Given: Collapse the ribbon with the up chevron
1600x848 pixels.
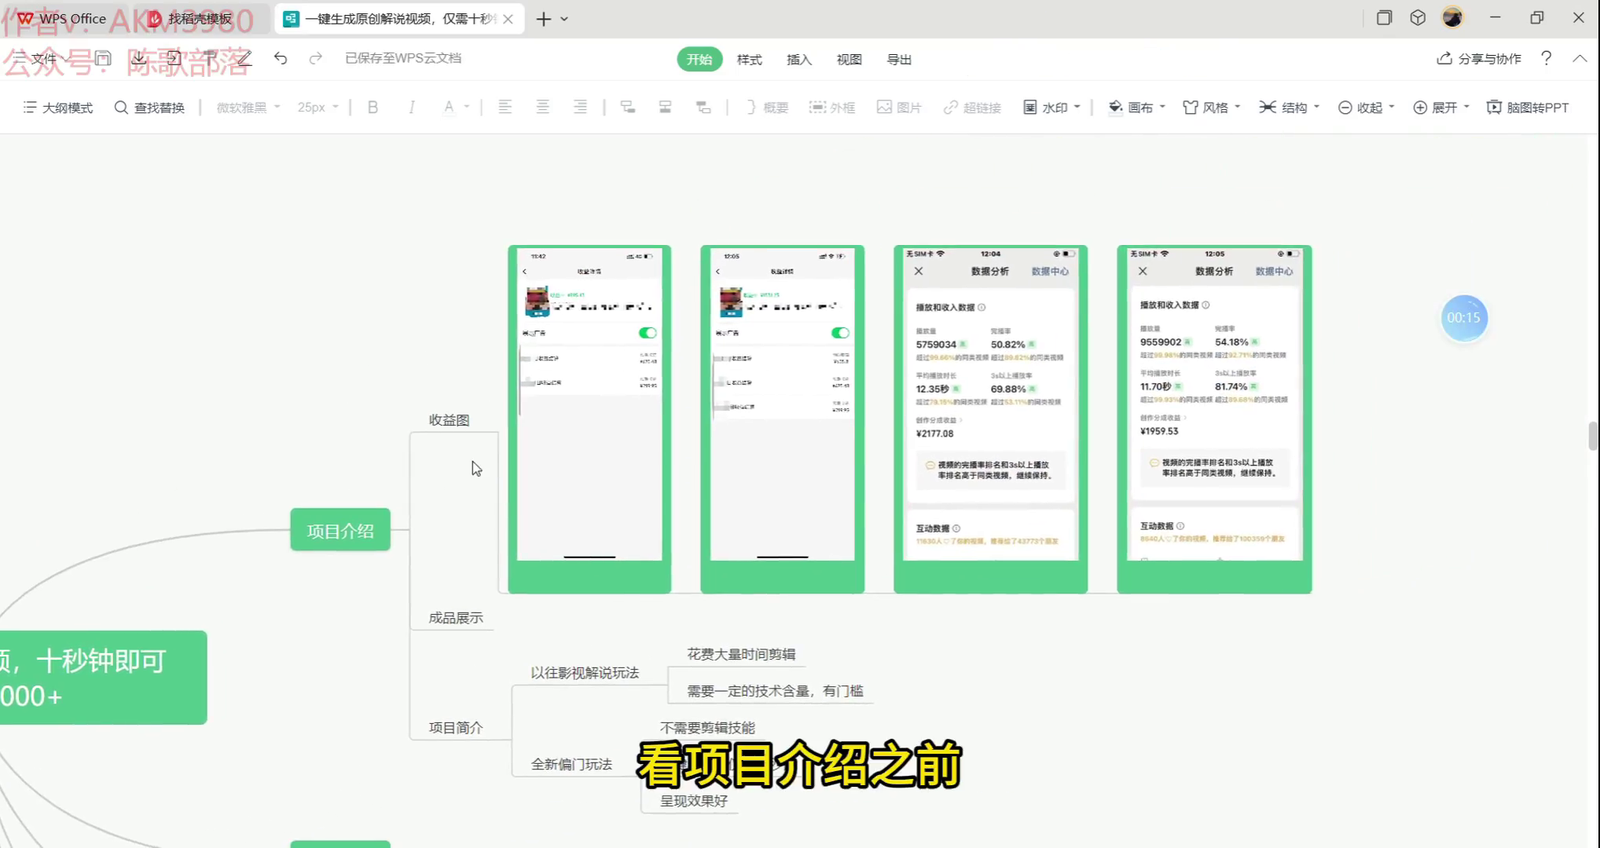Looking at the screenshot, I should pyautogui.click(x=1580, y=59).
